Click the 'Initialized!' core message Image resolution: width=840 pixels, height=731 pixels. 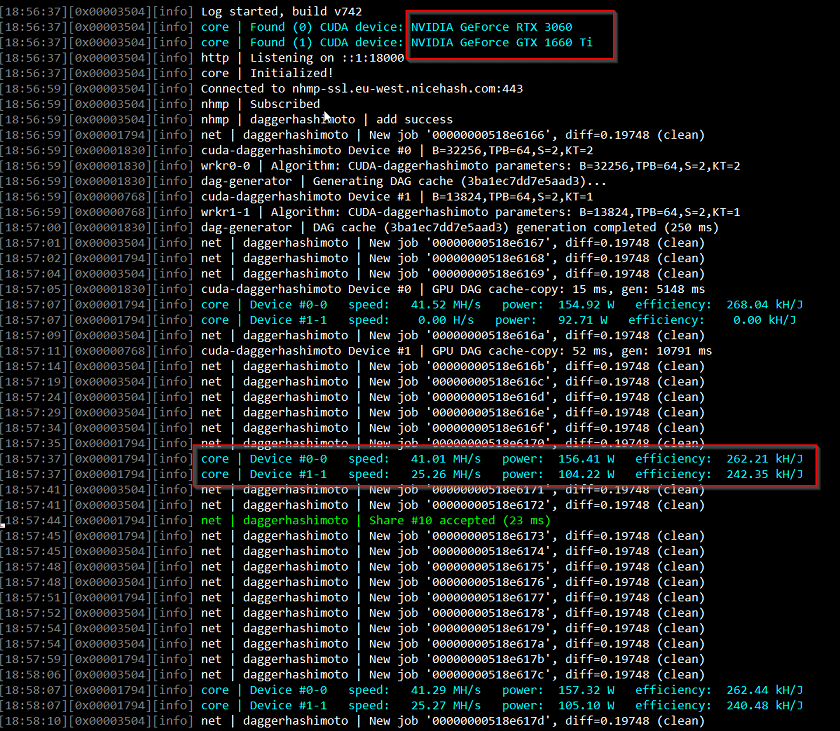tap(291, 73)
